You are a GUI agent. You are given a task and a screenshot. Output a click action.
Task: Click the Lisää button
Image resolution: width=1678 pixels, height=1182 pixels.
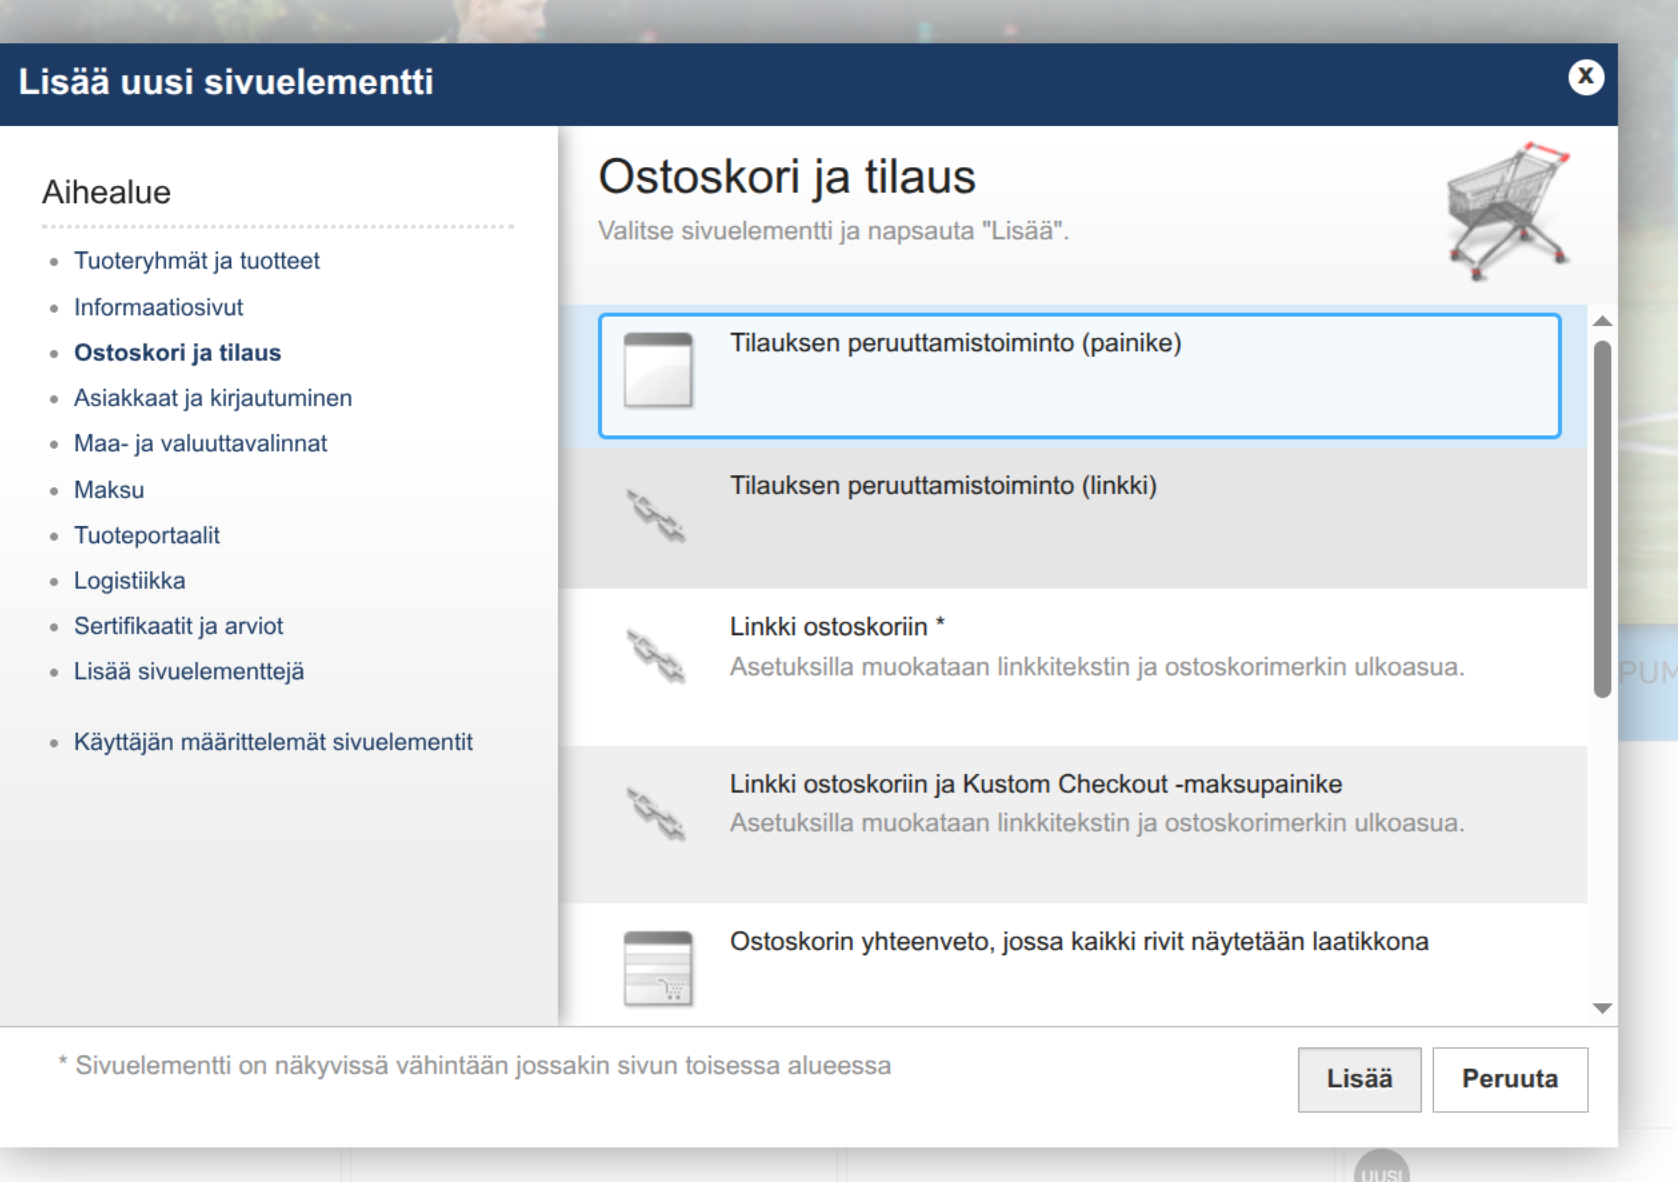point(1358,1078)
